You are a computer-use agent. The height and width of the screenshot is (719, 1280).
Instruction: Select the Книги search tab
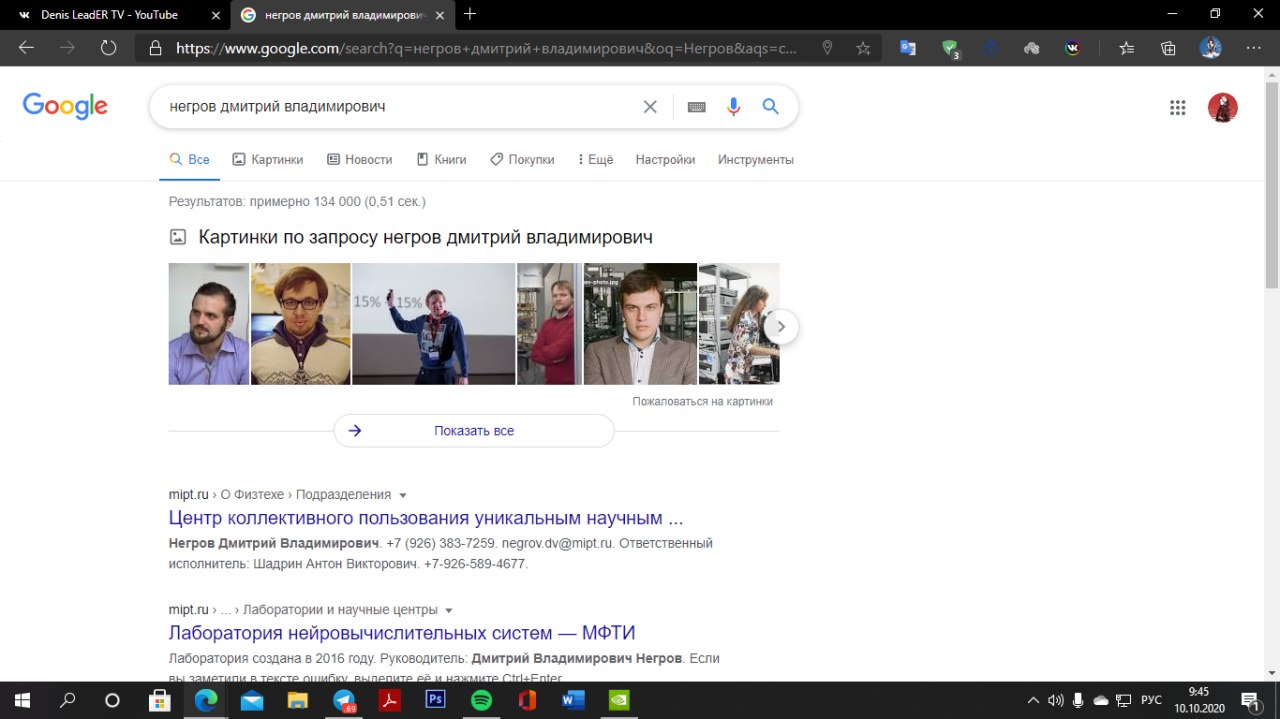[441, 159]
